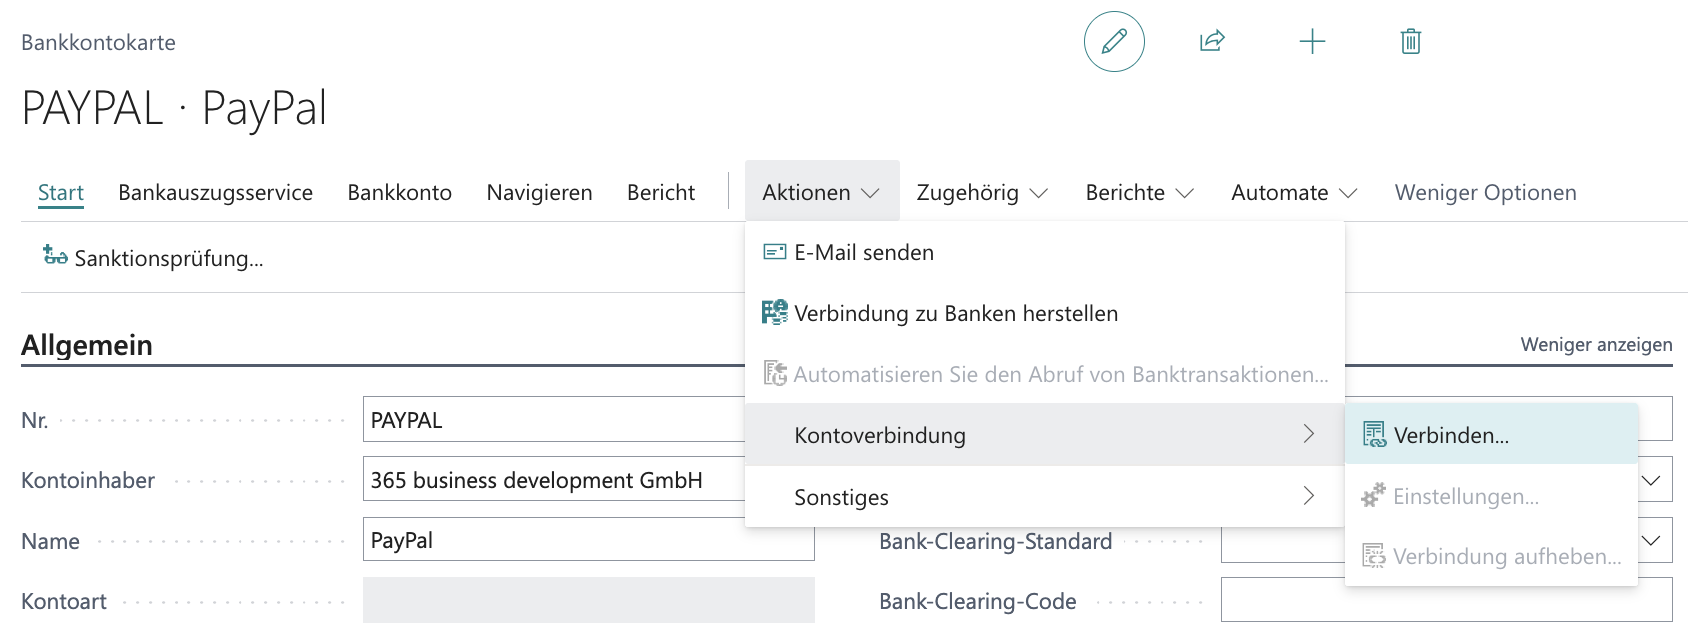Click Verbinden... in the submenu
1688x632 pixels.
[1451, 435]
